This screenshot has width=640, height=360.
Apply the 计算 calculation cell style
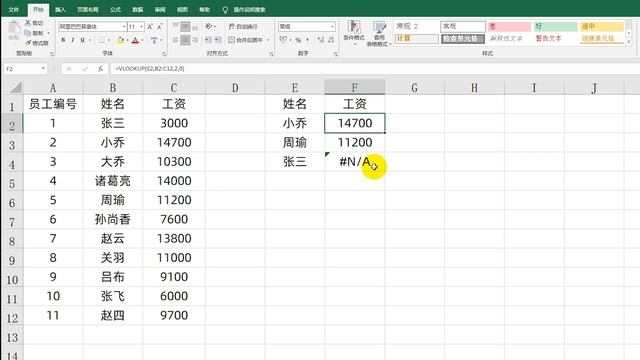[417, 39]
